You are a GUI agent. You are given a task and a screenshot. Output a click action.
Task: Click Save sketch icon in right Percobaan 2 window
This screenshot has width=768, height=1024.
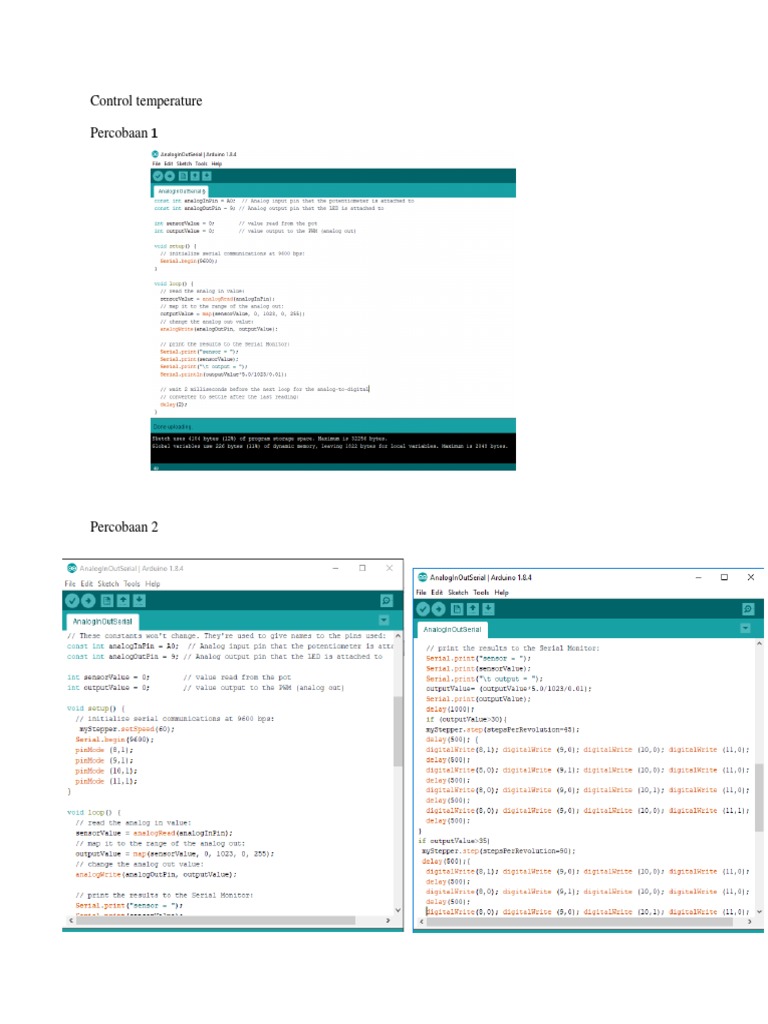(x=488, y=609)
